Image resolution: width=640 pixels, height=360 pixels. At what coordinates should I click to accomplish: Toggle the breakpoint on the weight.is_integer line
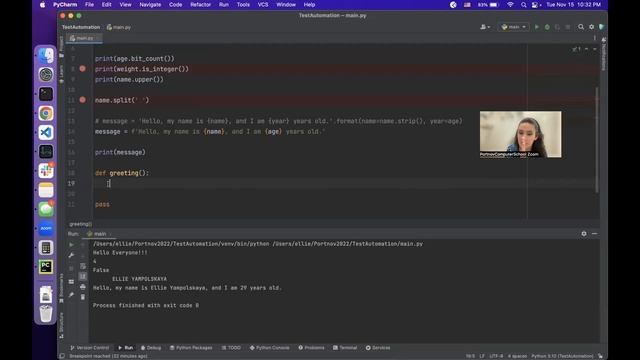click(82, 69)
